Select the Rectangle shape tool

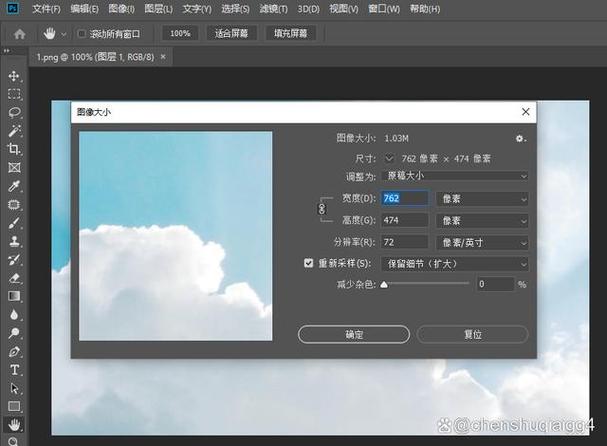pos(14,406)
